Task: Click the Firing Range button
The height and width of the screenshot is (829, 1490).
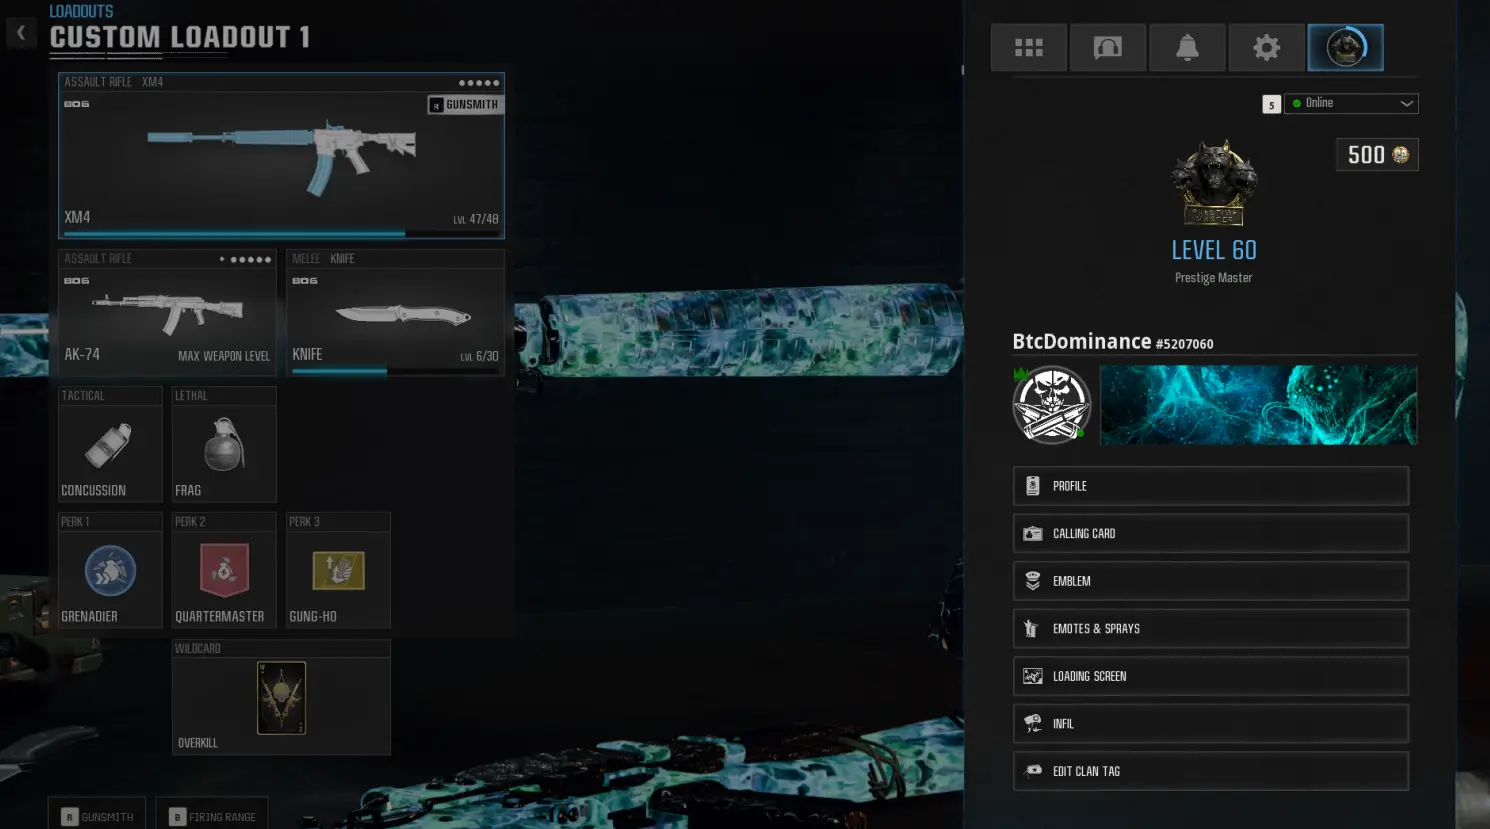Action: point(212,816)
